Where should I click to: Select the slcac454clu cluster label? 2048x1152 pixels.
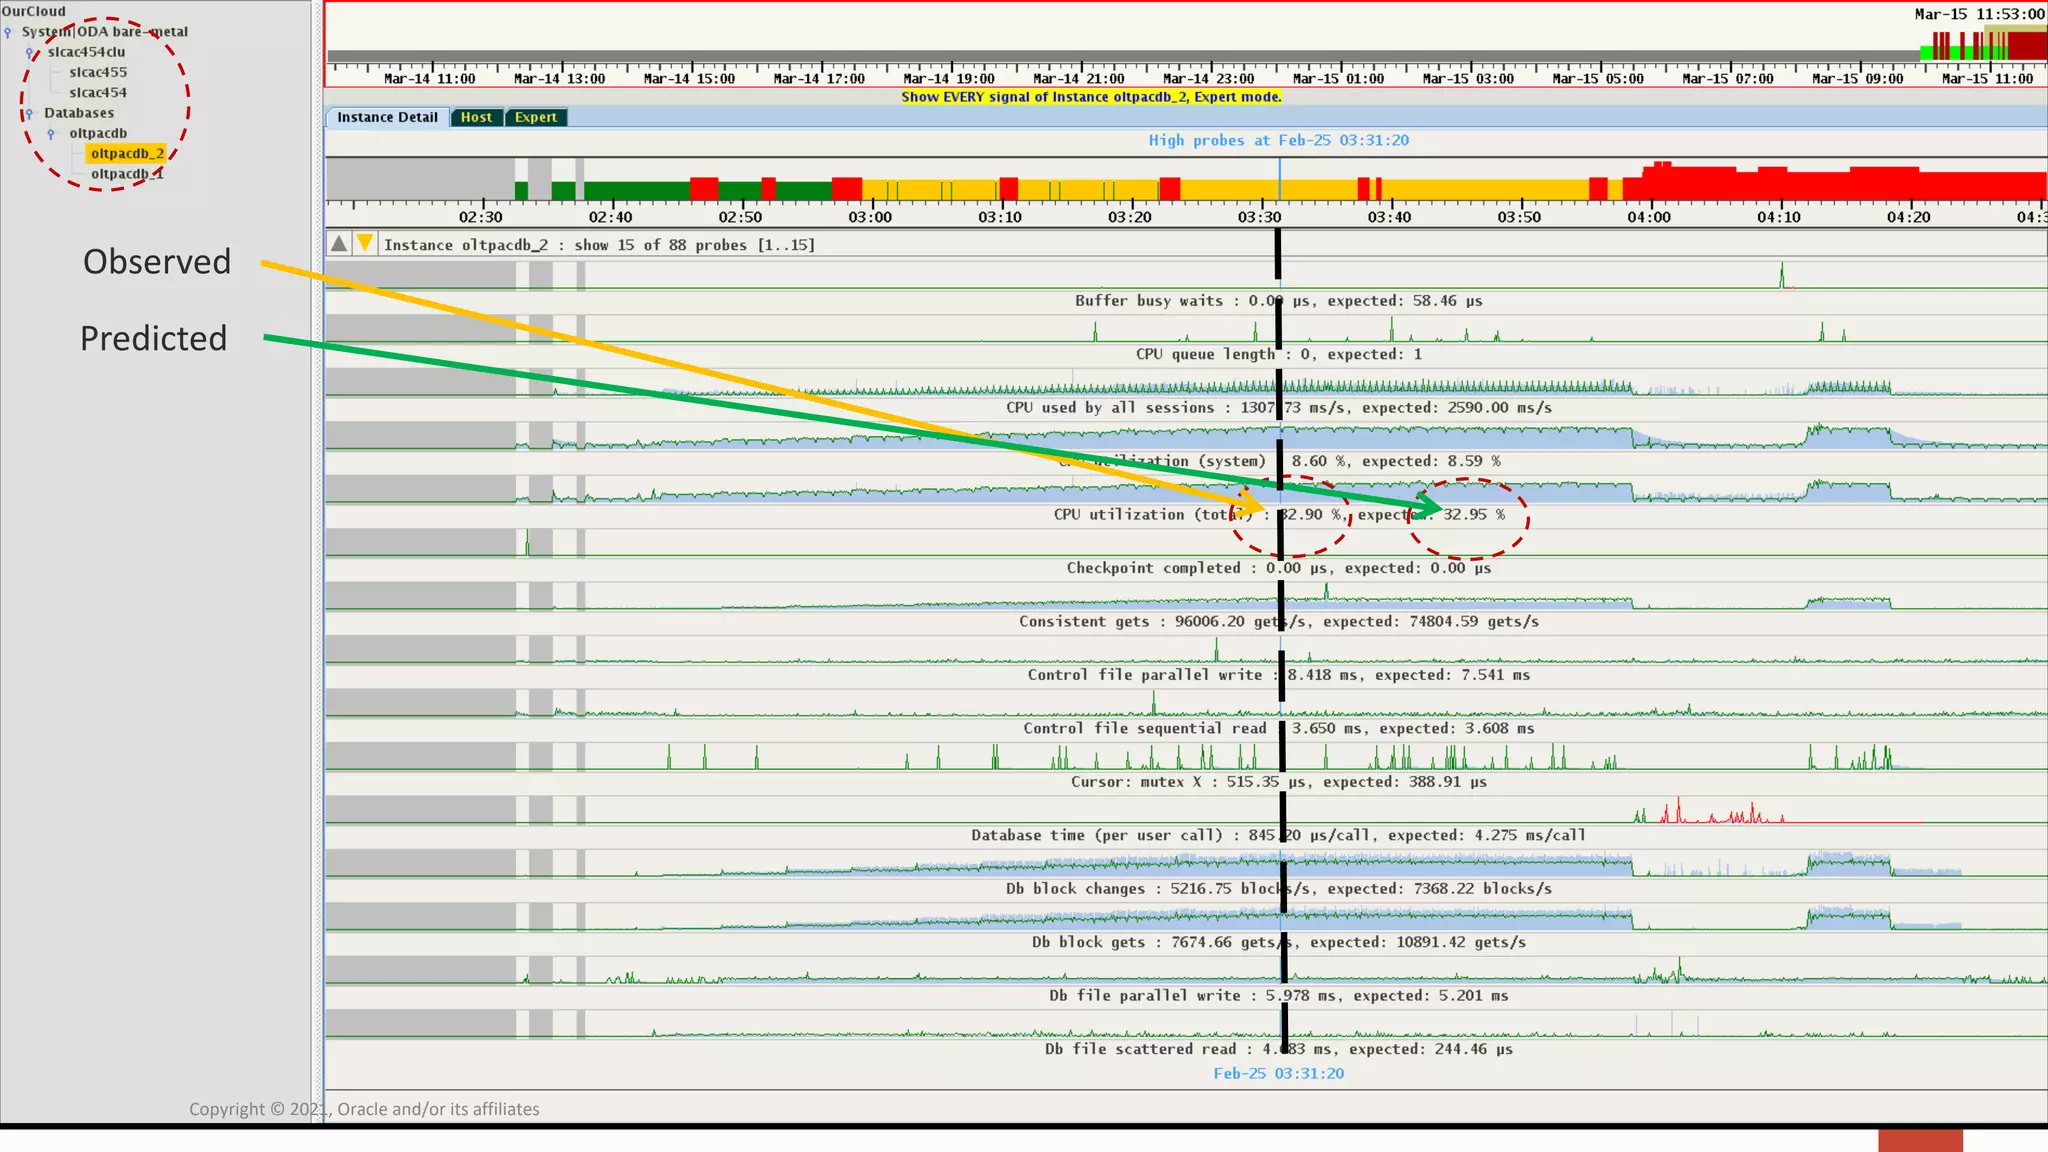(x=87, y=52)
